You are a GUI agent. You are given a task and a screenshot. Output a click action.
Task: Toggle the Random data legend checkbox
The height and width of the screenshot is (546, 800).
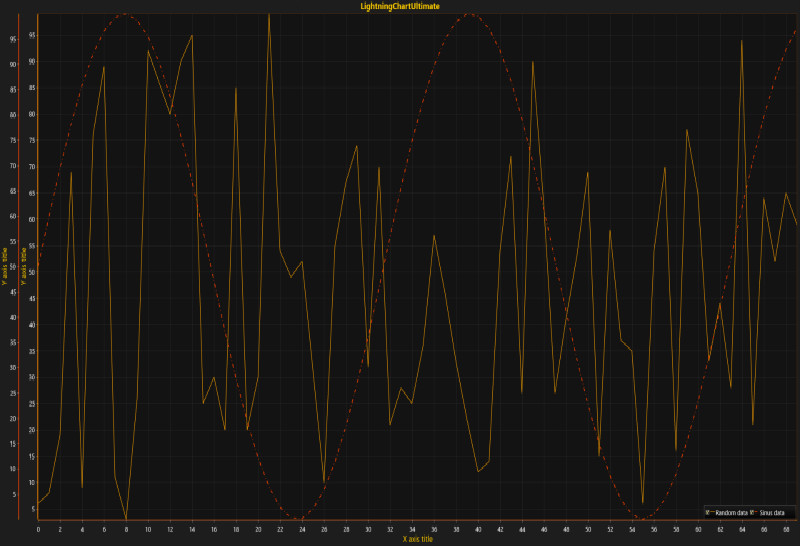[707, 512]
